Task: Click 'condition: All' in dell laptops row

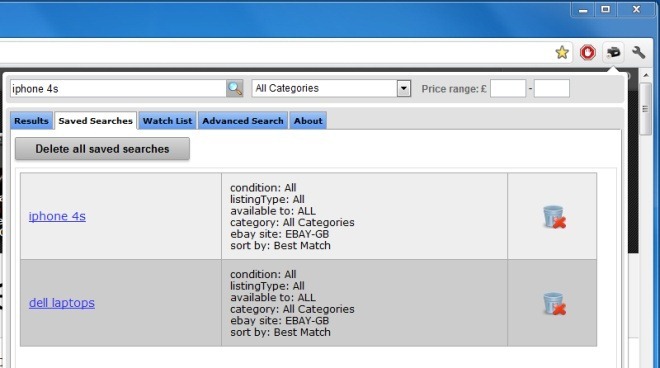Action: [263, 274]
